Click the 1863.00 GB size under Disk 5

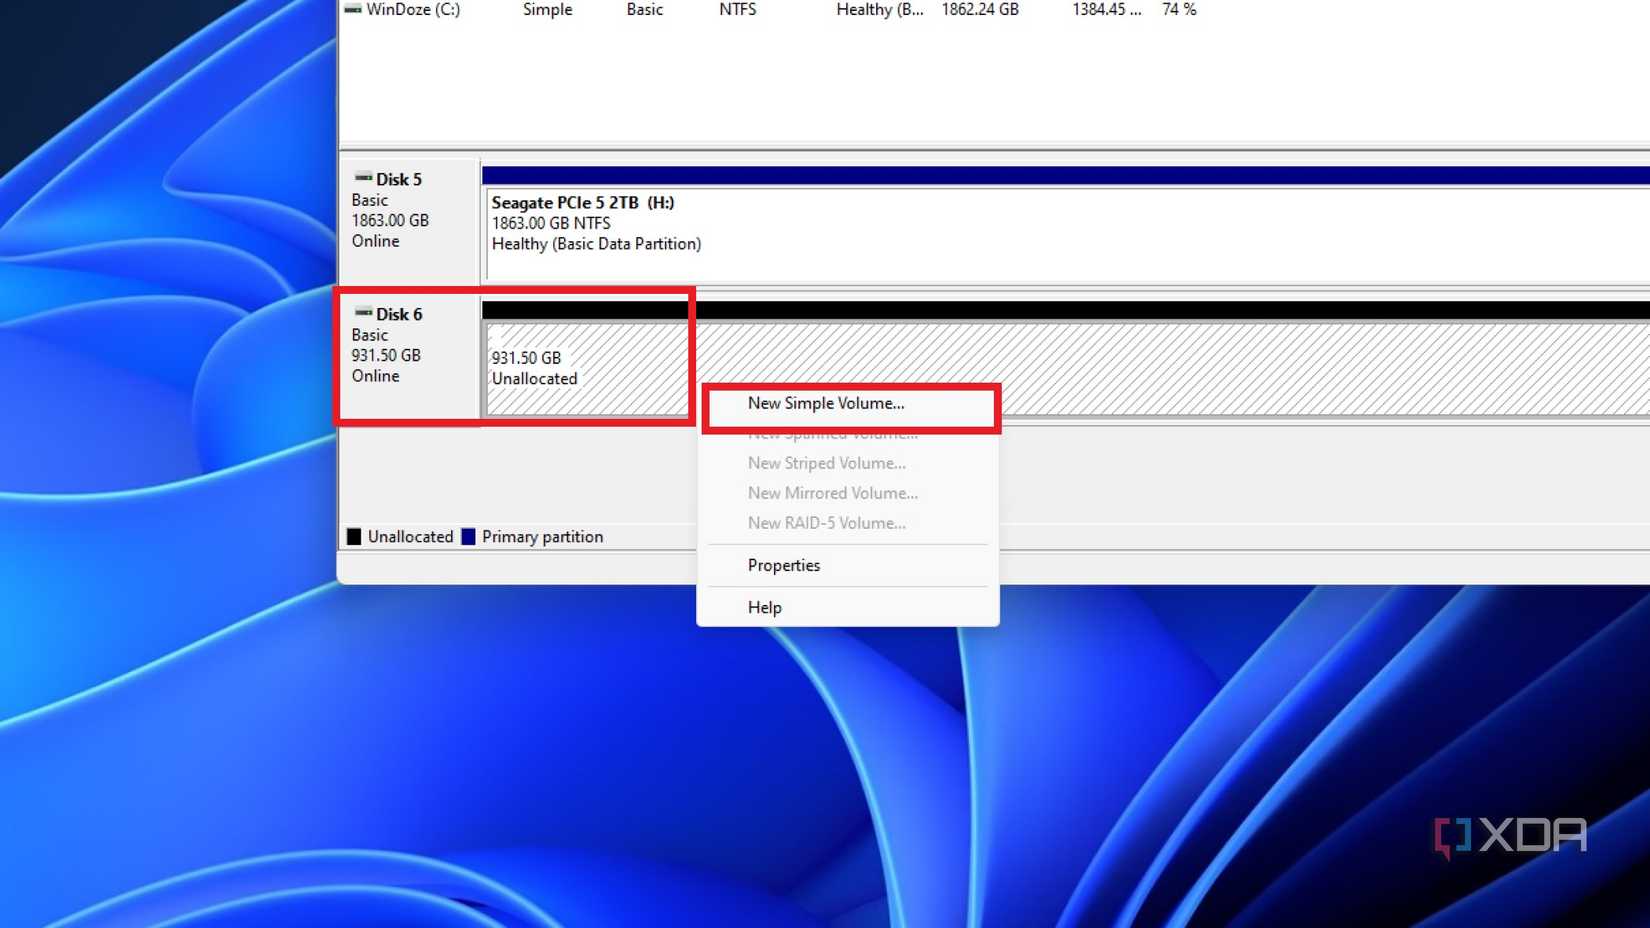click(x=390, y=220)
